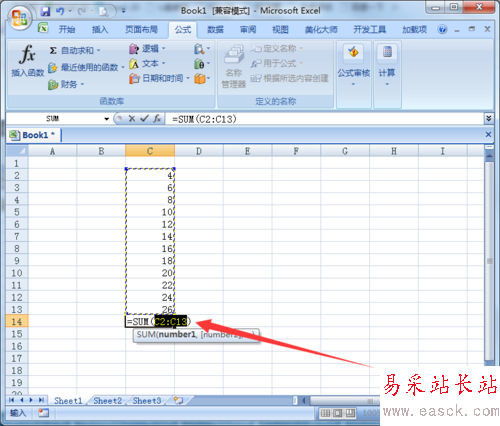The width and height of the screenshot is (500, 426).
Task: Expand the formula bar
Action: 488,119
